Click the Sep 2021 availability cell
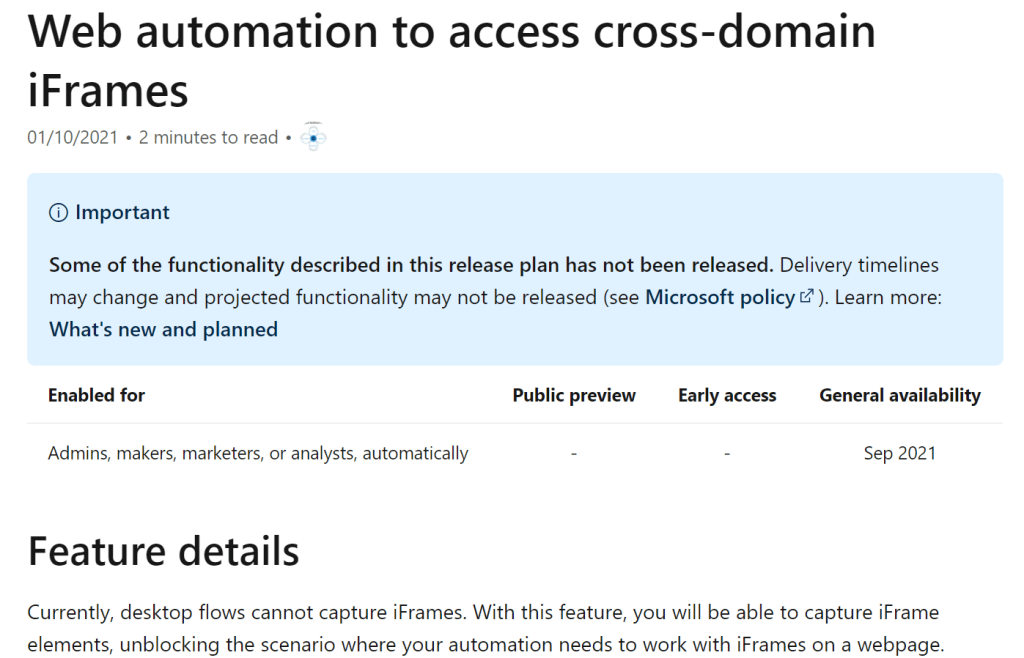This screenshot has height=658, width=1024. 900,453
